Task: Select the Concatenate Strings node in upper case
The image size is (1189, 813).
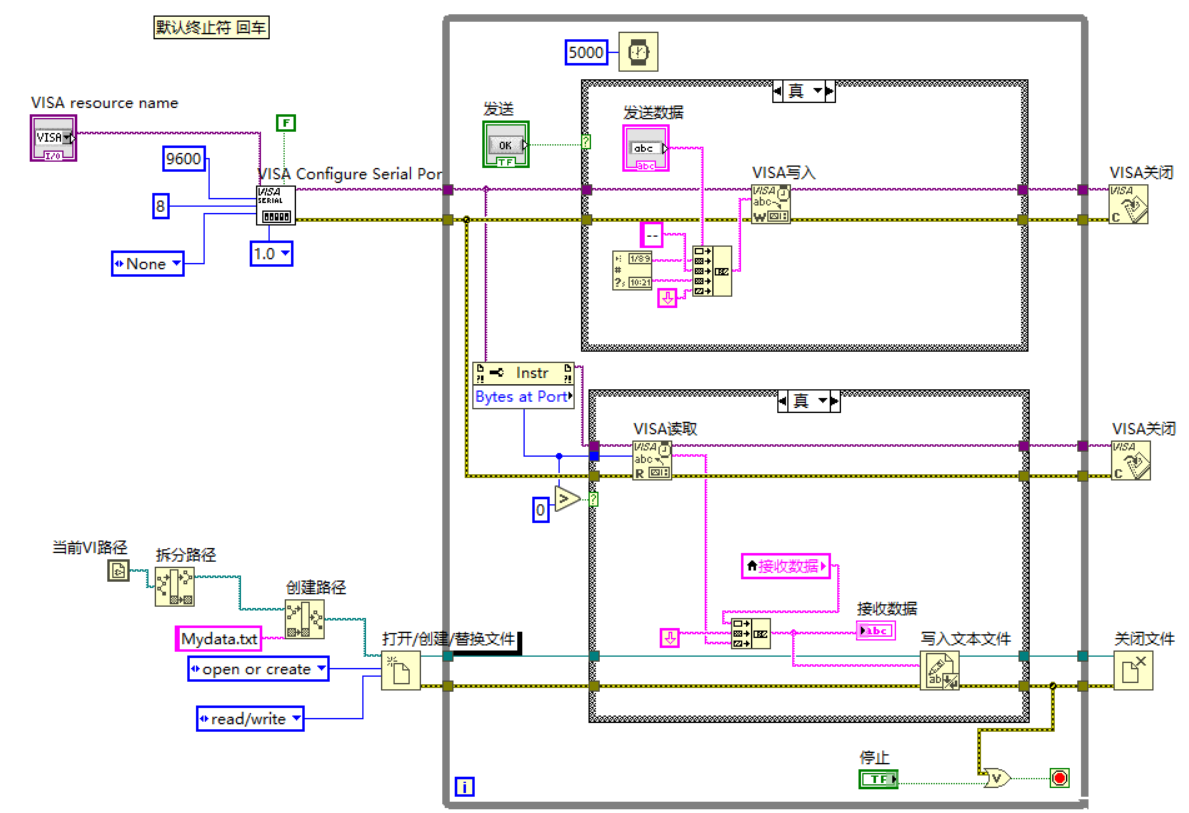Action: click(x=712, y=271)
